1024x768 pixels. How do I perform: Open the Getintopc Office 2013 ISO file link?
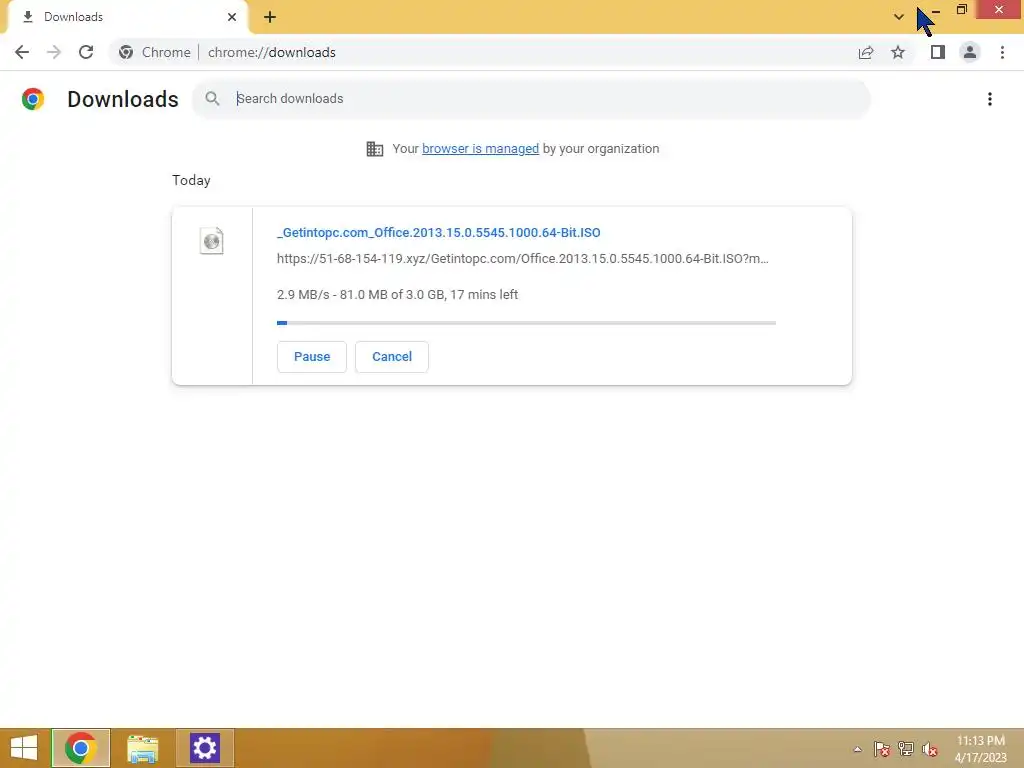(x=438, y=232)
